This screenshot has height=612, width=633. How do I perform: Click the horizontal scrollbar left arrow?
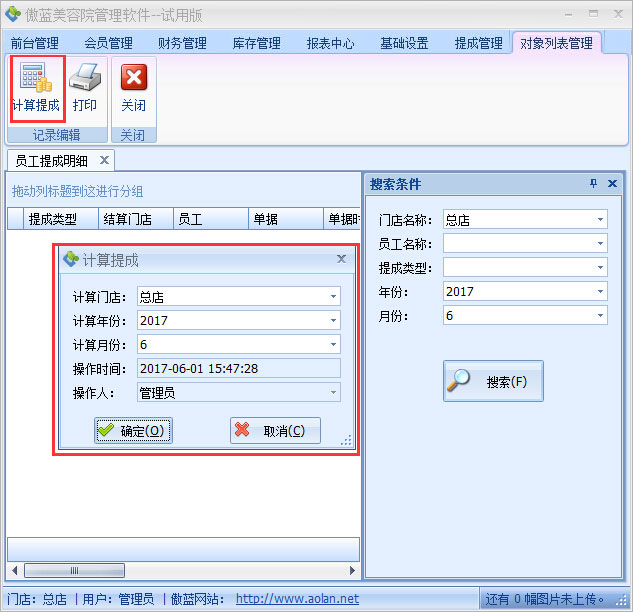coord(15,570)
